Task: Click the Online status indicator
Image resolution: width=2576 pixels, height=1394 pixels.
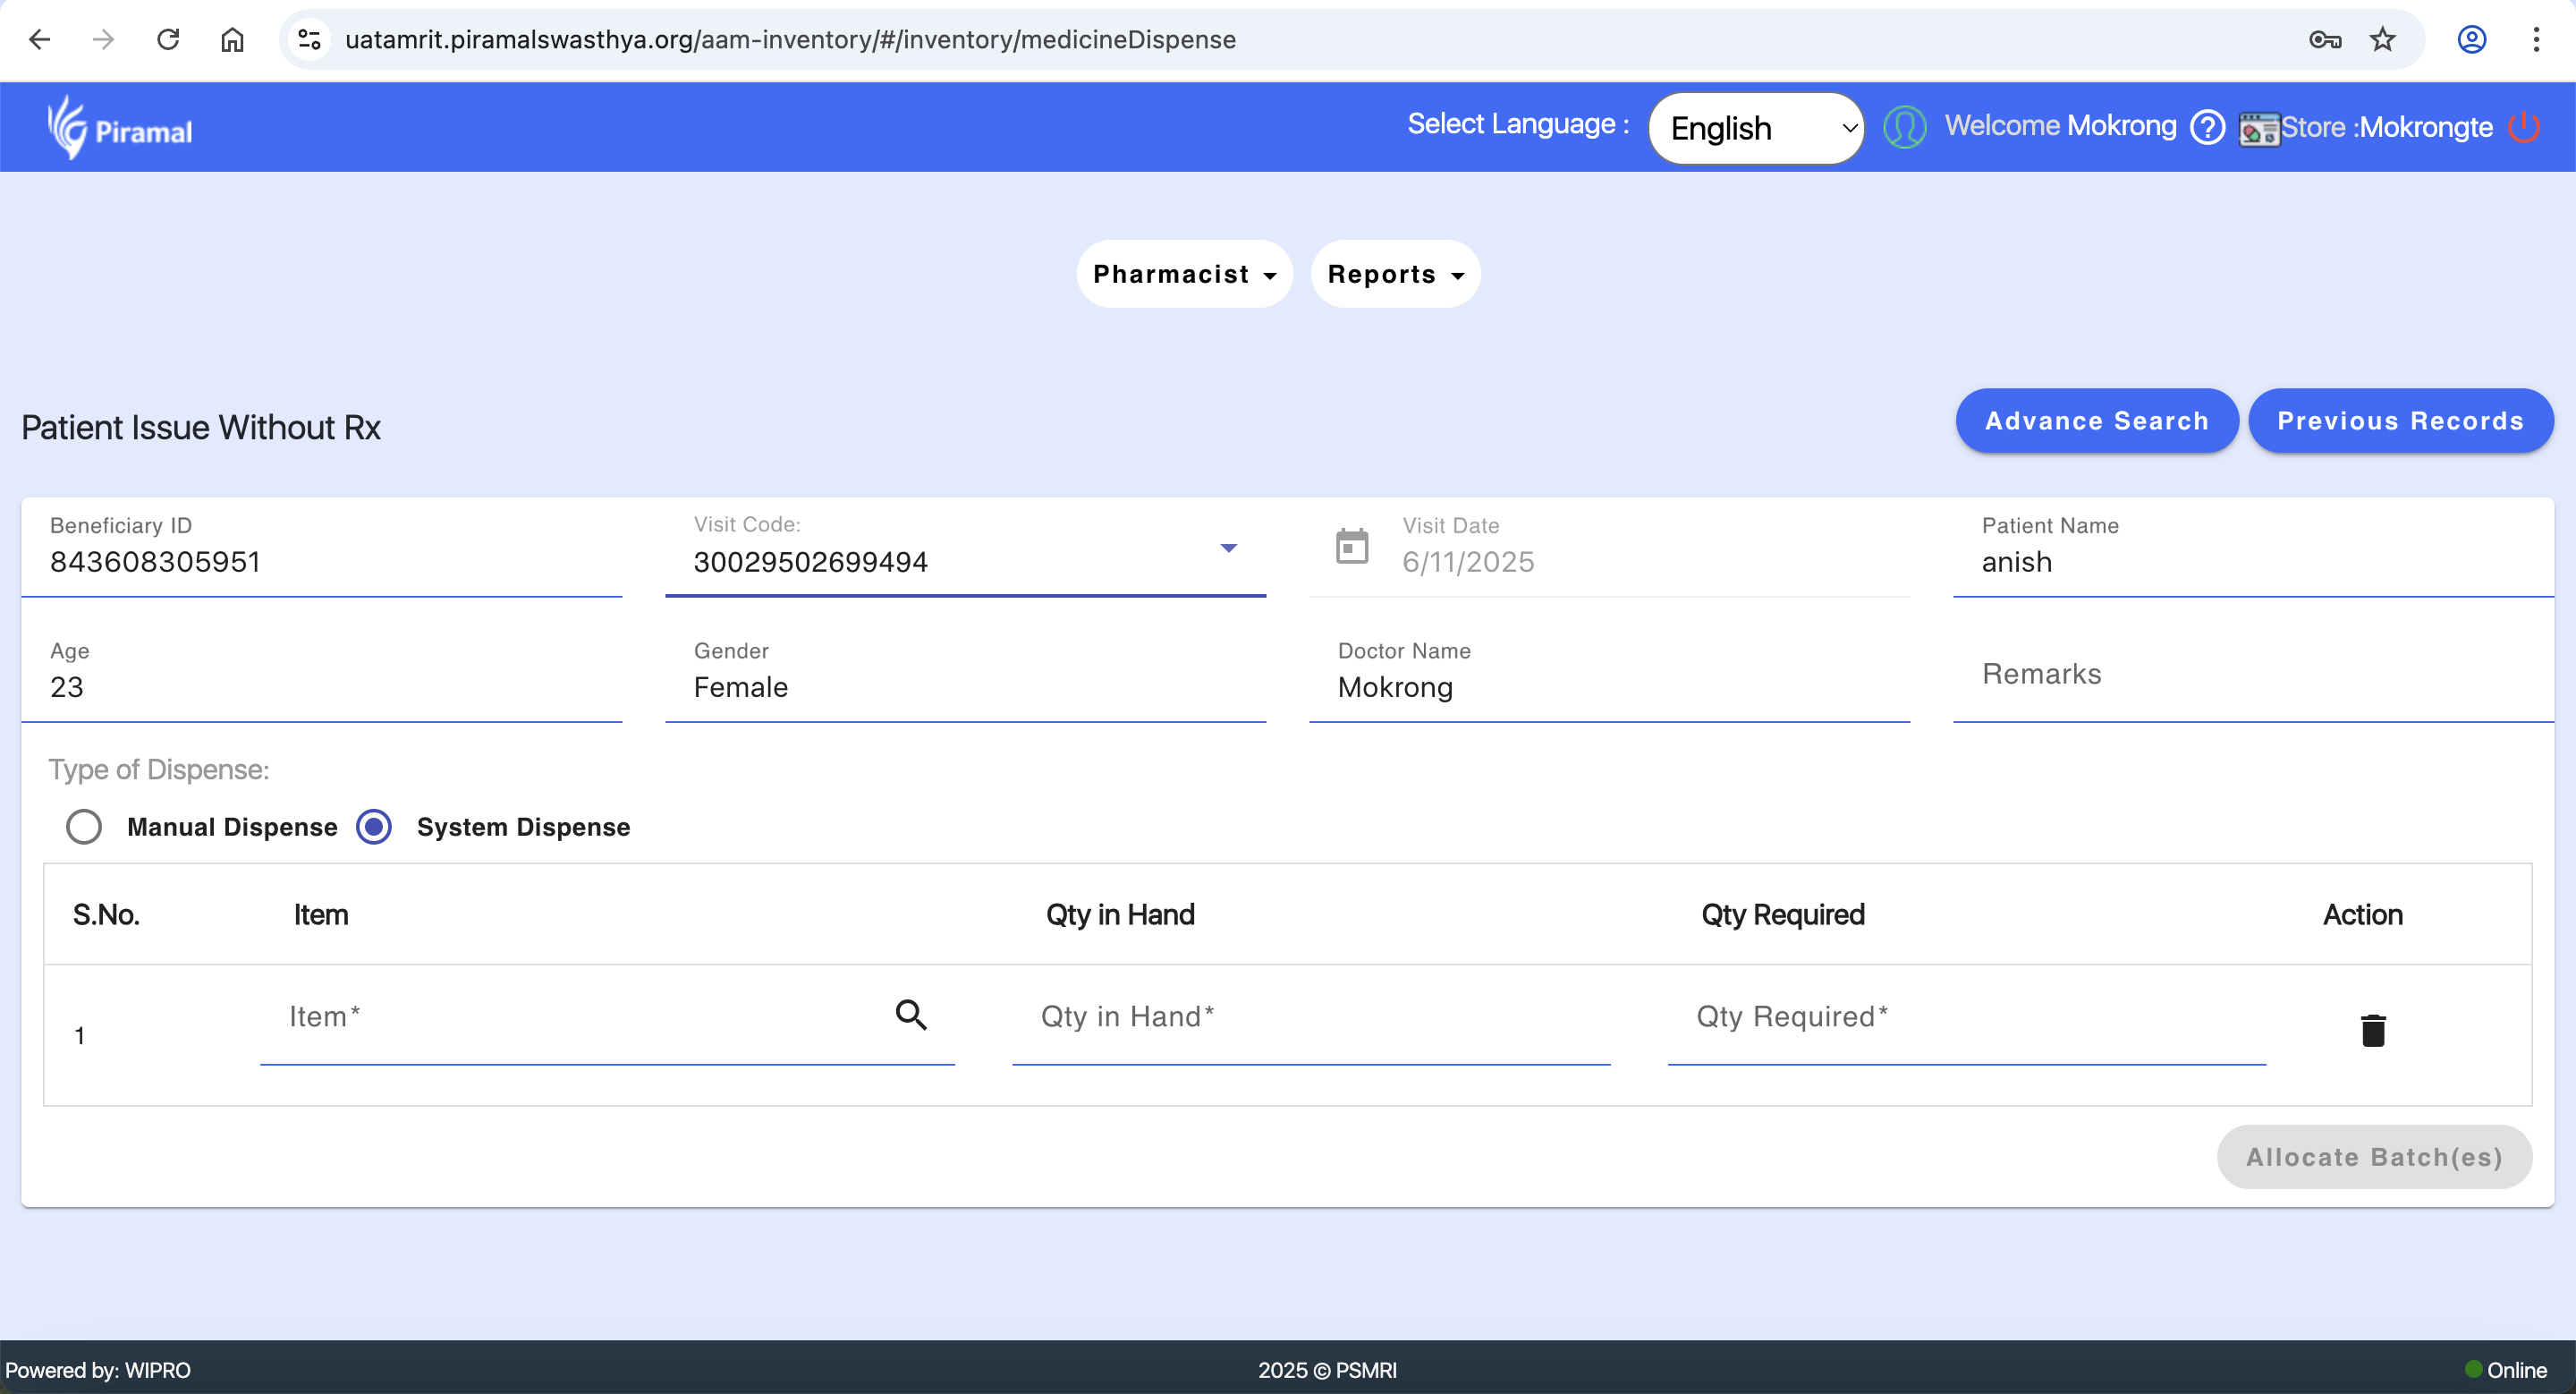Action: 2506,1369
